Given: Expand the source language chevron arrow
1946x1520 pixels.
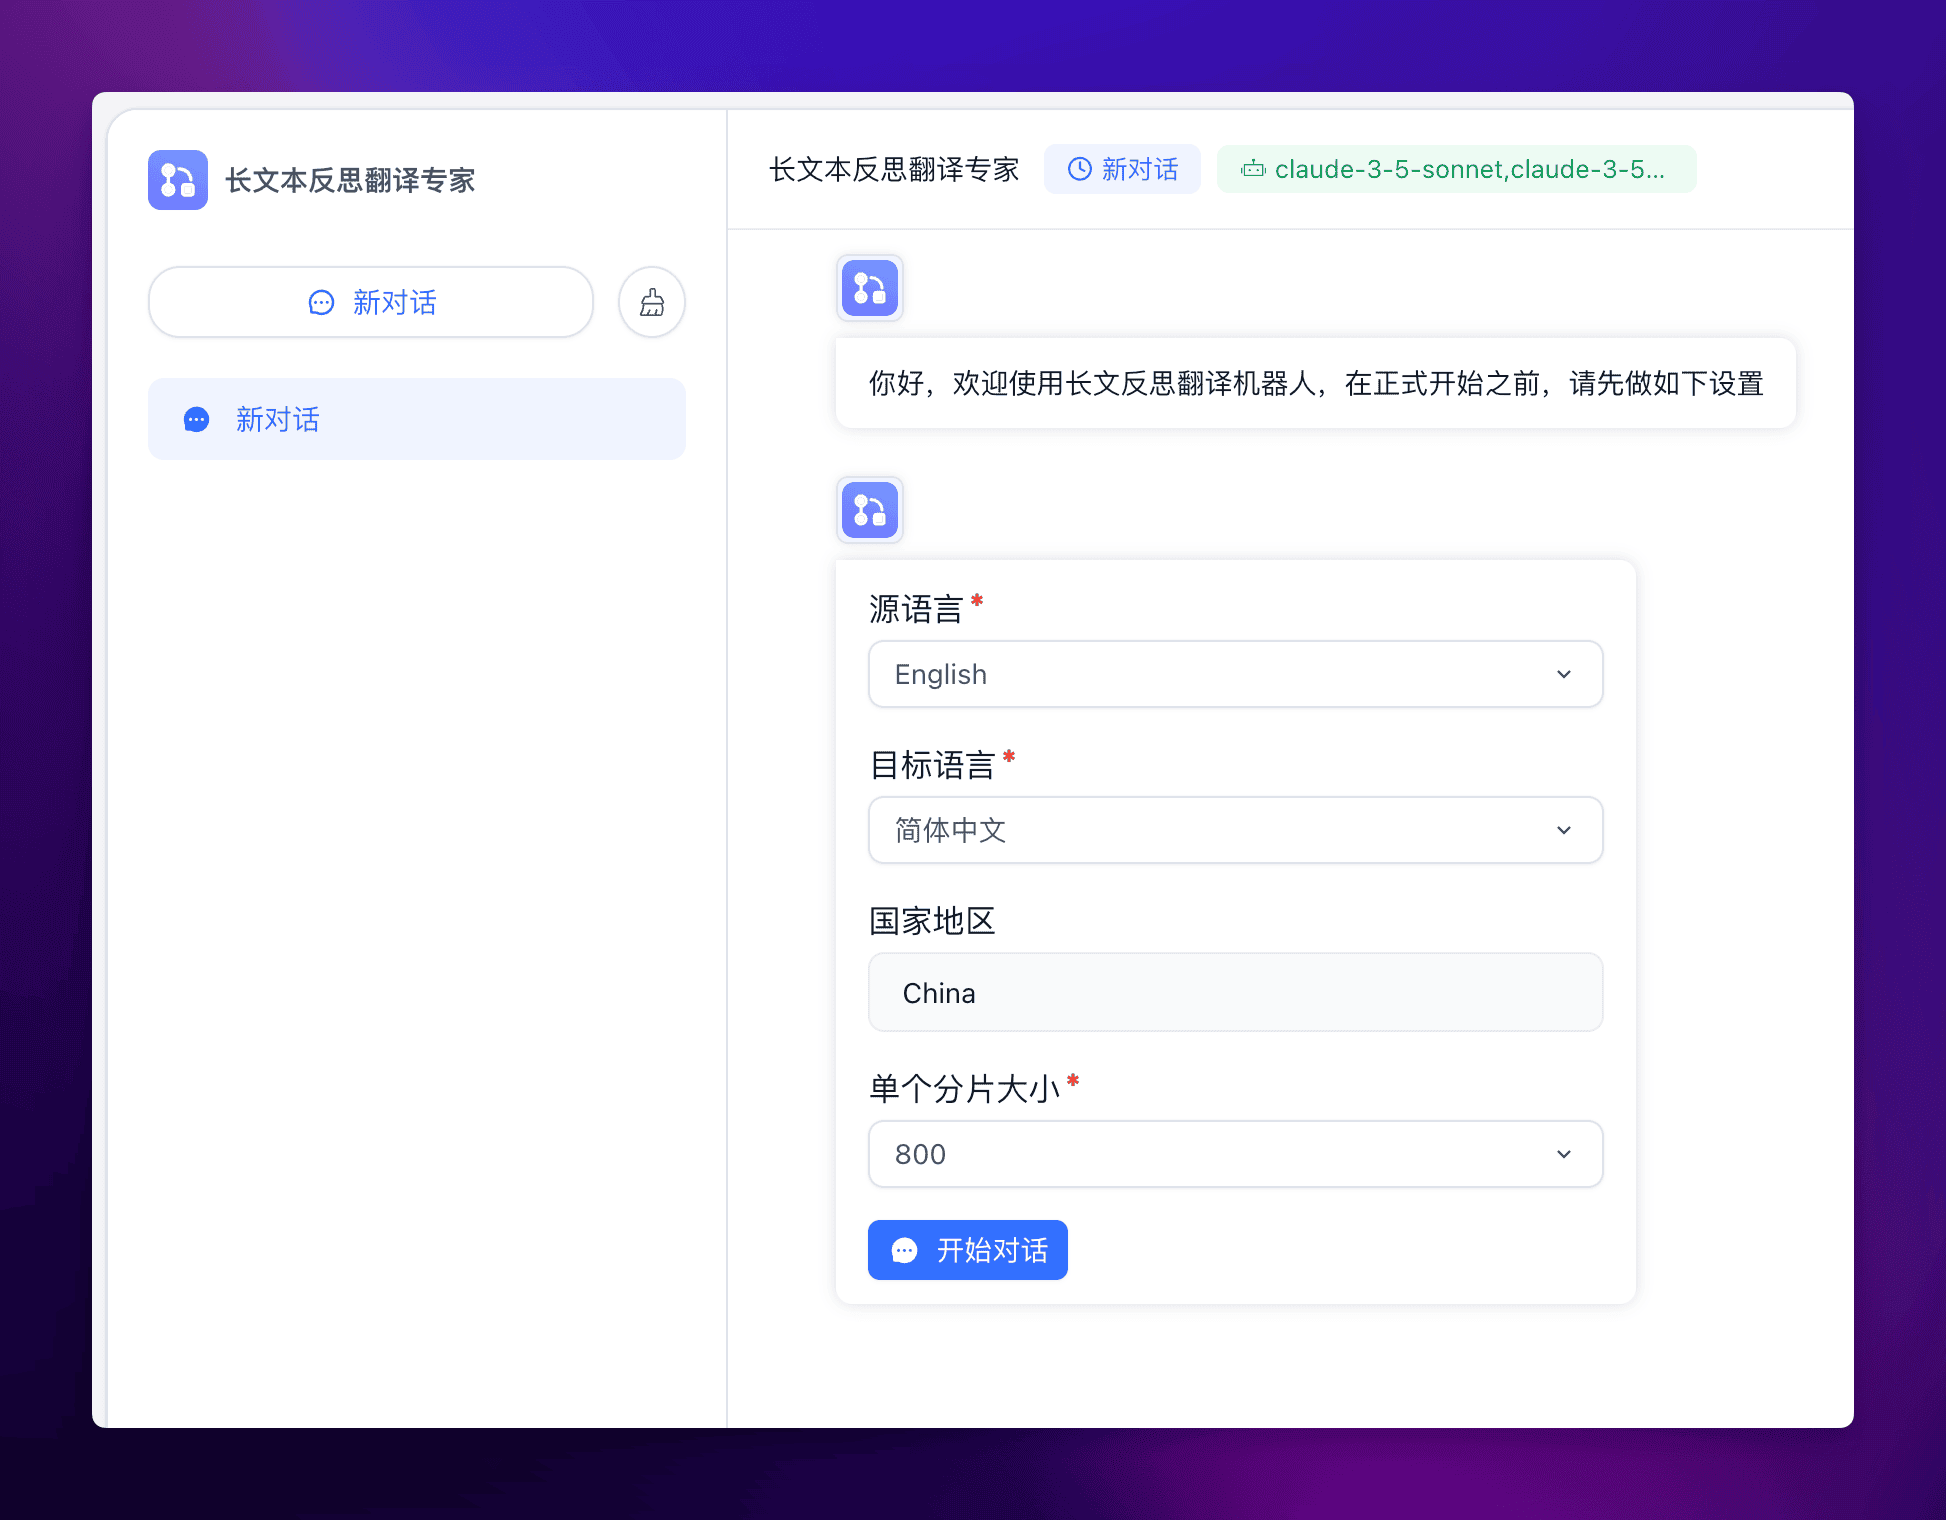Looking at the screenshot, I should coord(1564,674).
